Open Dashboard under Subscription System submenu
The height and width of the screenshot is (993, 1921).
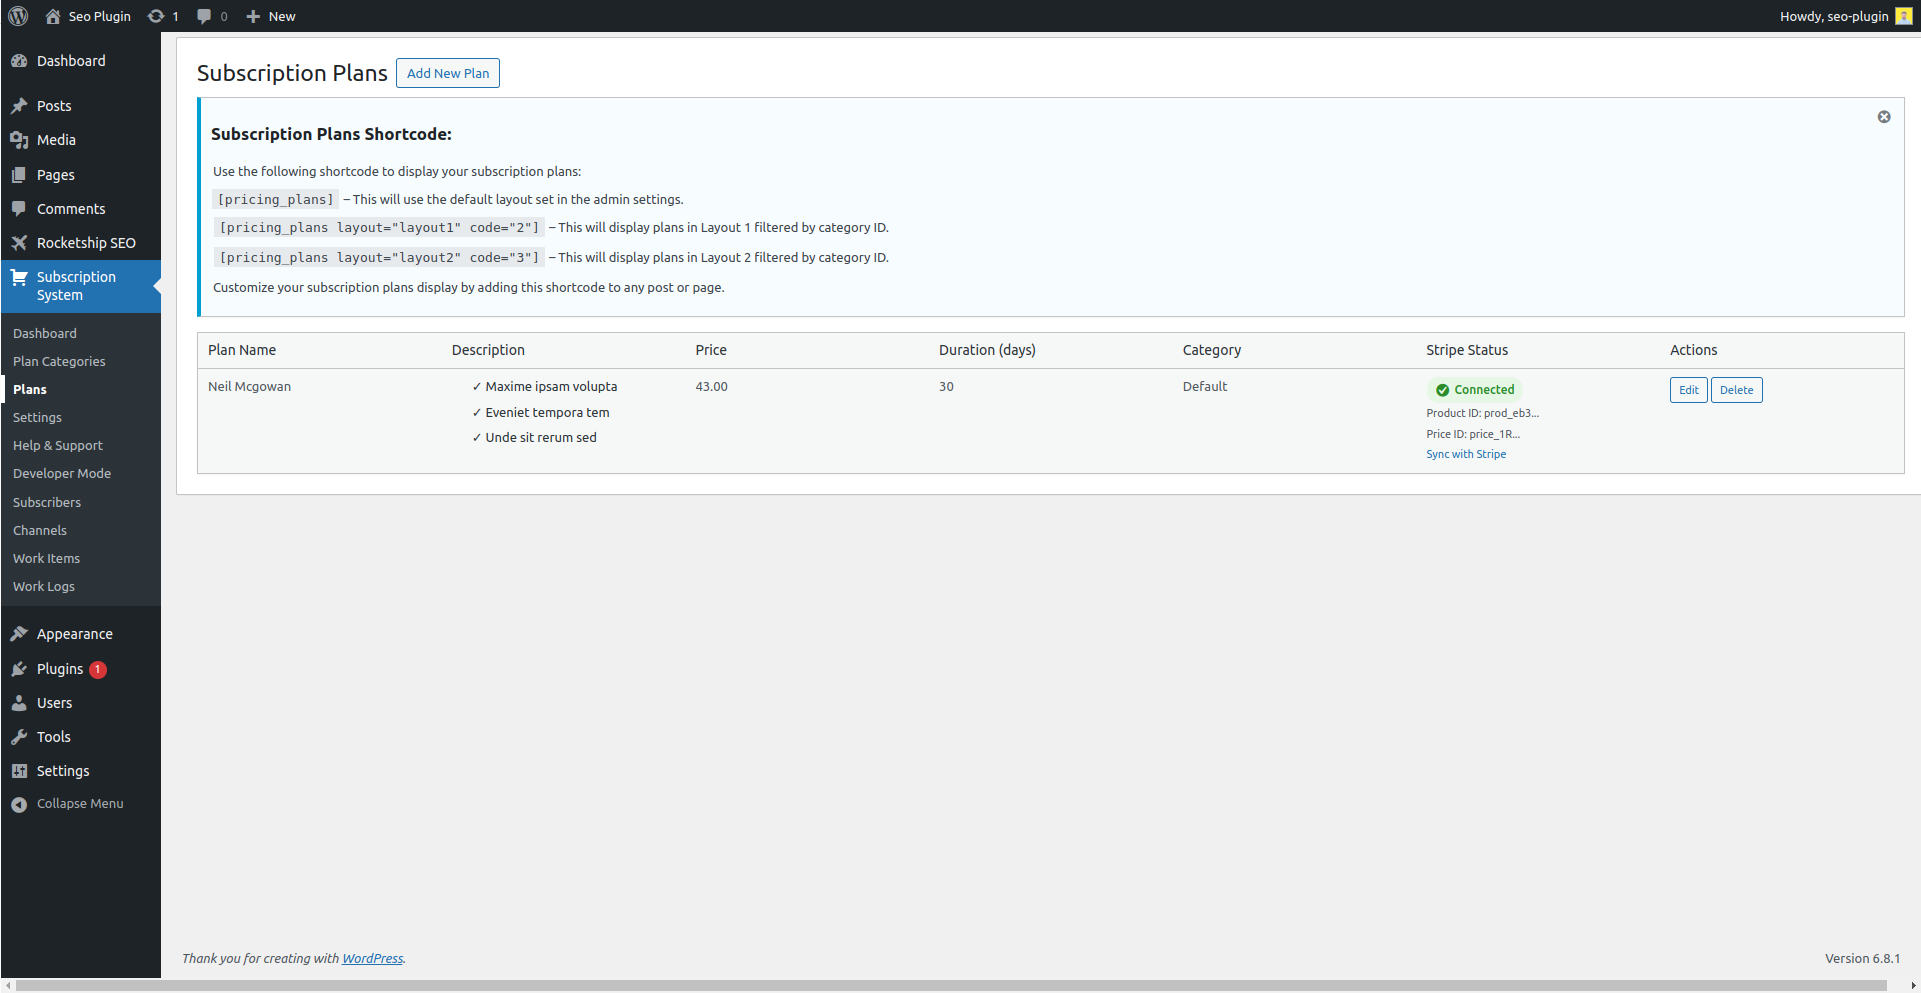pyautogui.click(x=45, y=334)
